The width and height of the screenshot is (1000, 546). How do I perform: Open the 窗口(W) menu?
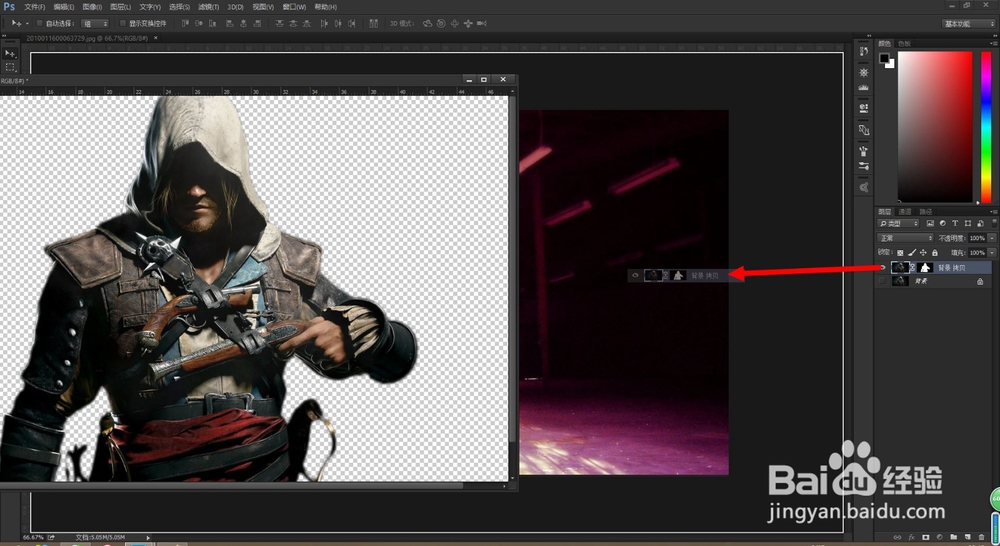[x=294, y=7]
